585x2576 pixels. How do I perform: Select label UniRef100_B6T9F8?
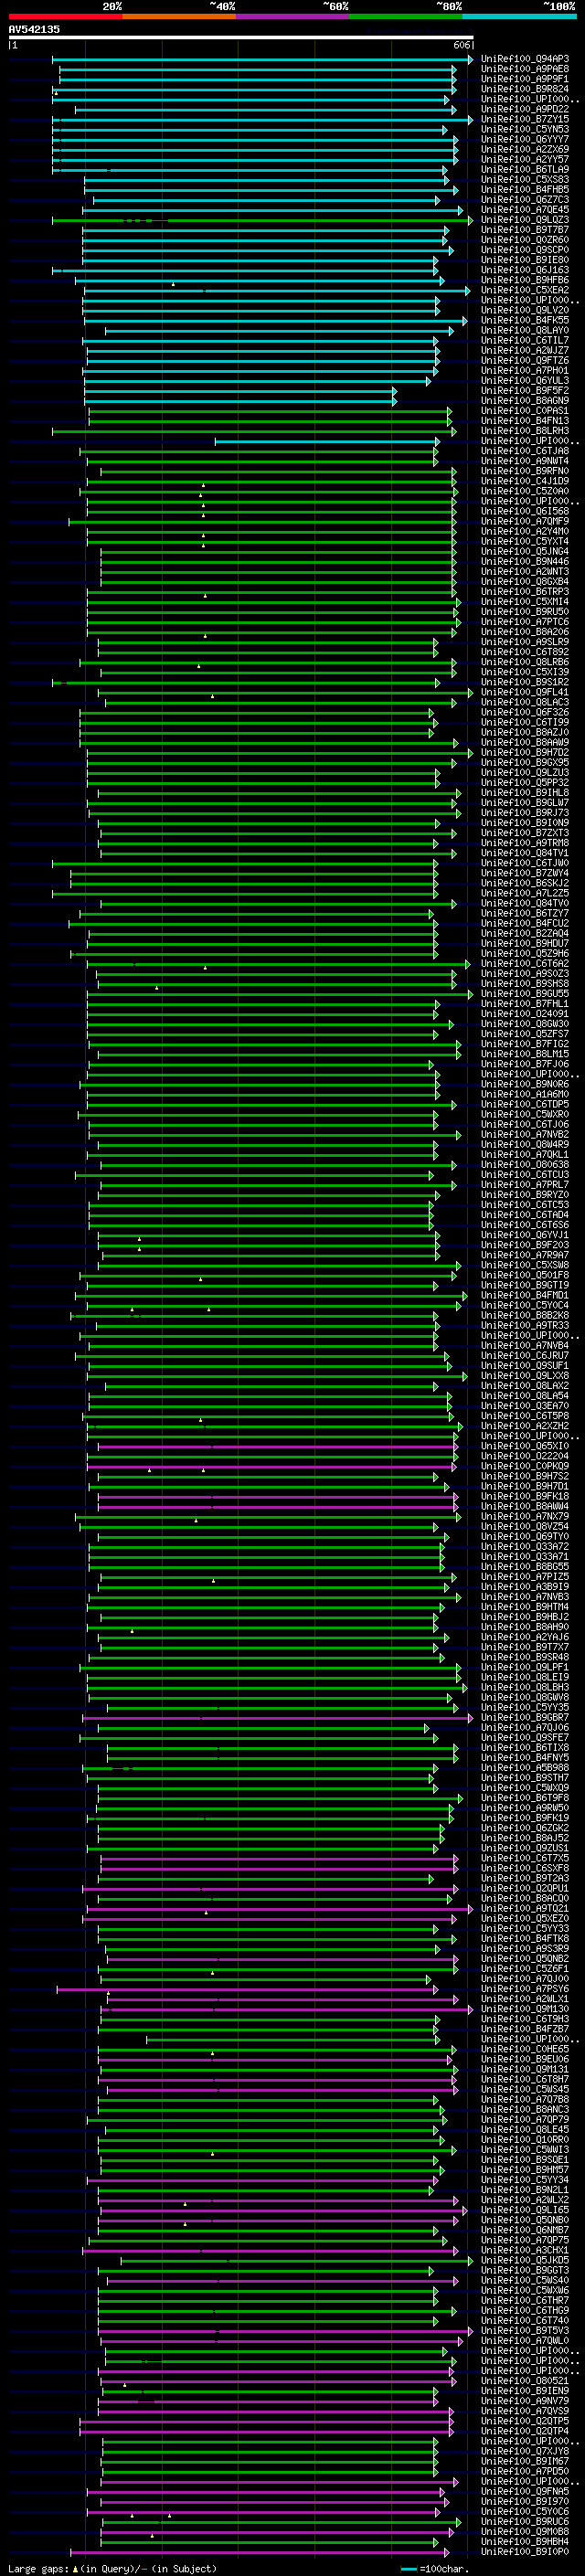tap(525, 1798)
